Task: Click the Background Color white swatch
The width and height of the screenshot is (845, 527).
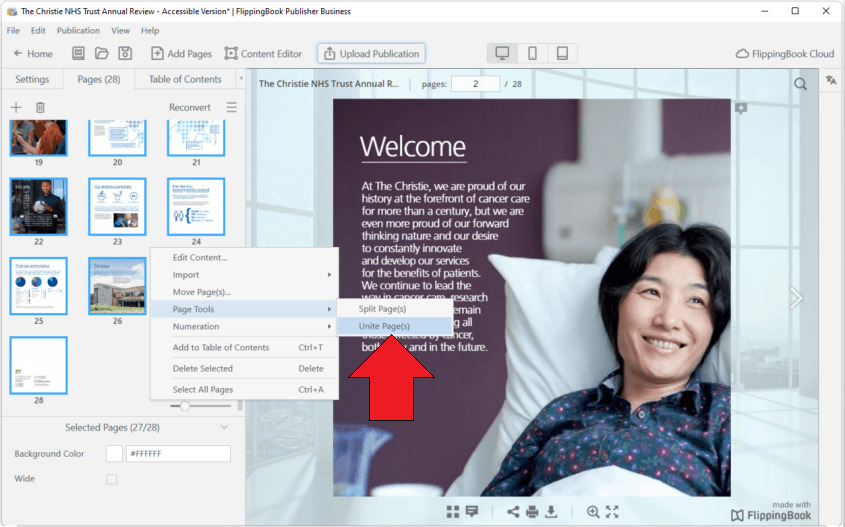Action: [x=114, y=454]
